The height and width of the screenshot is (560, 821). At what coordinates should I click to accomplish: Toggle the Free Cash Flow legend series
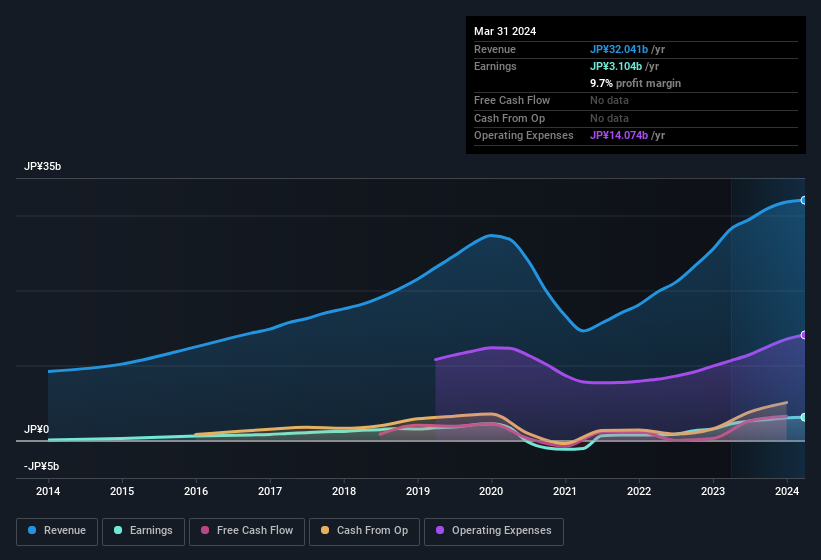(246, 531)
